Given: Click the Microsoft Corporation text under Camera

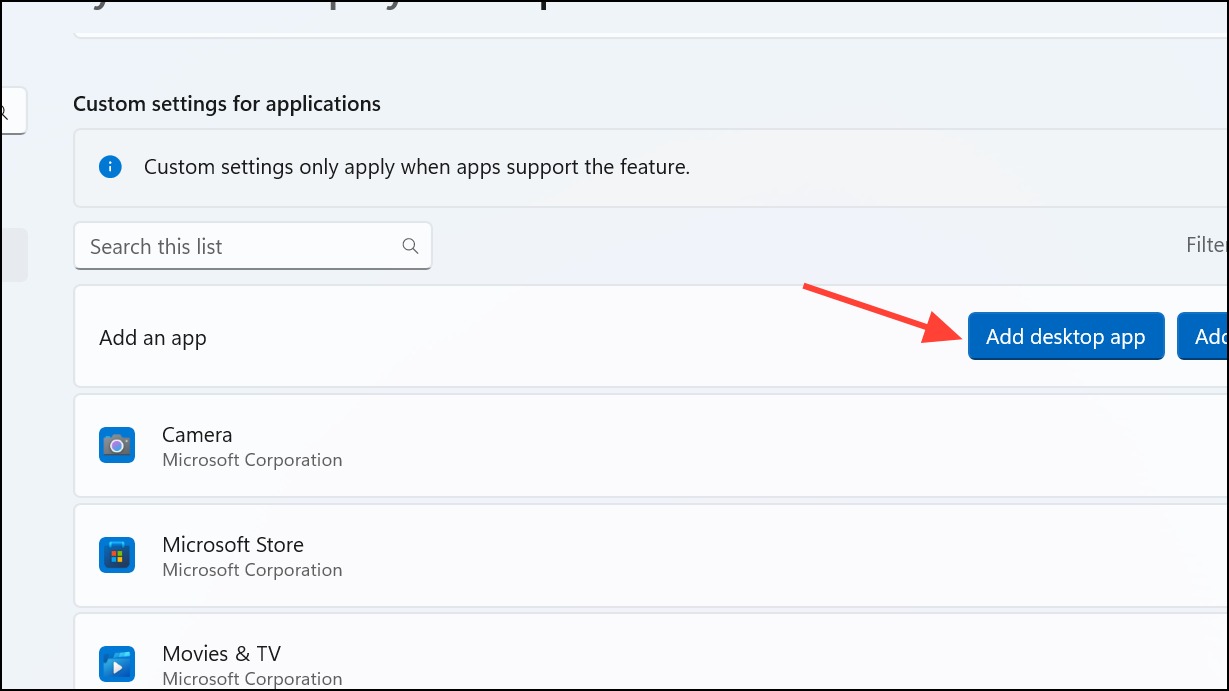Looking at the screenshot, I should [252, 460].
